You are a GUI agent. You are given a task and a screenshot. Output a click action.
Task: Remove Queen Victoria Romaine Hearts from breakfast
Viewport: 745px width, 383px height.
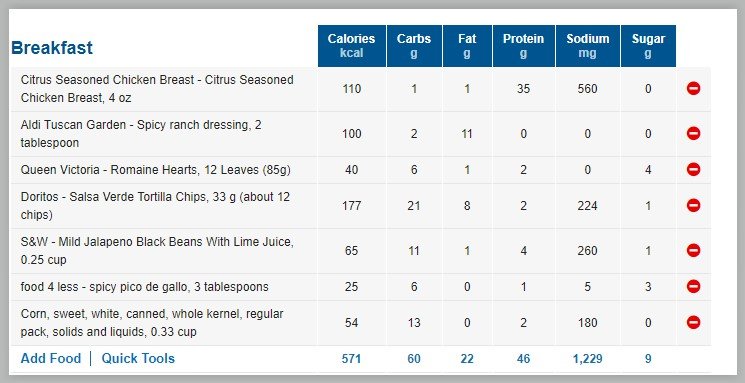tap(693, 170)
